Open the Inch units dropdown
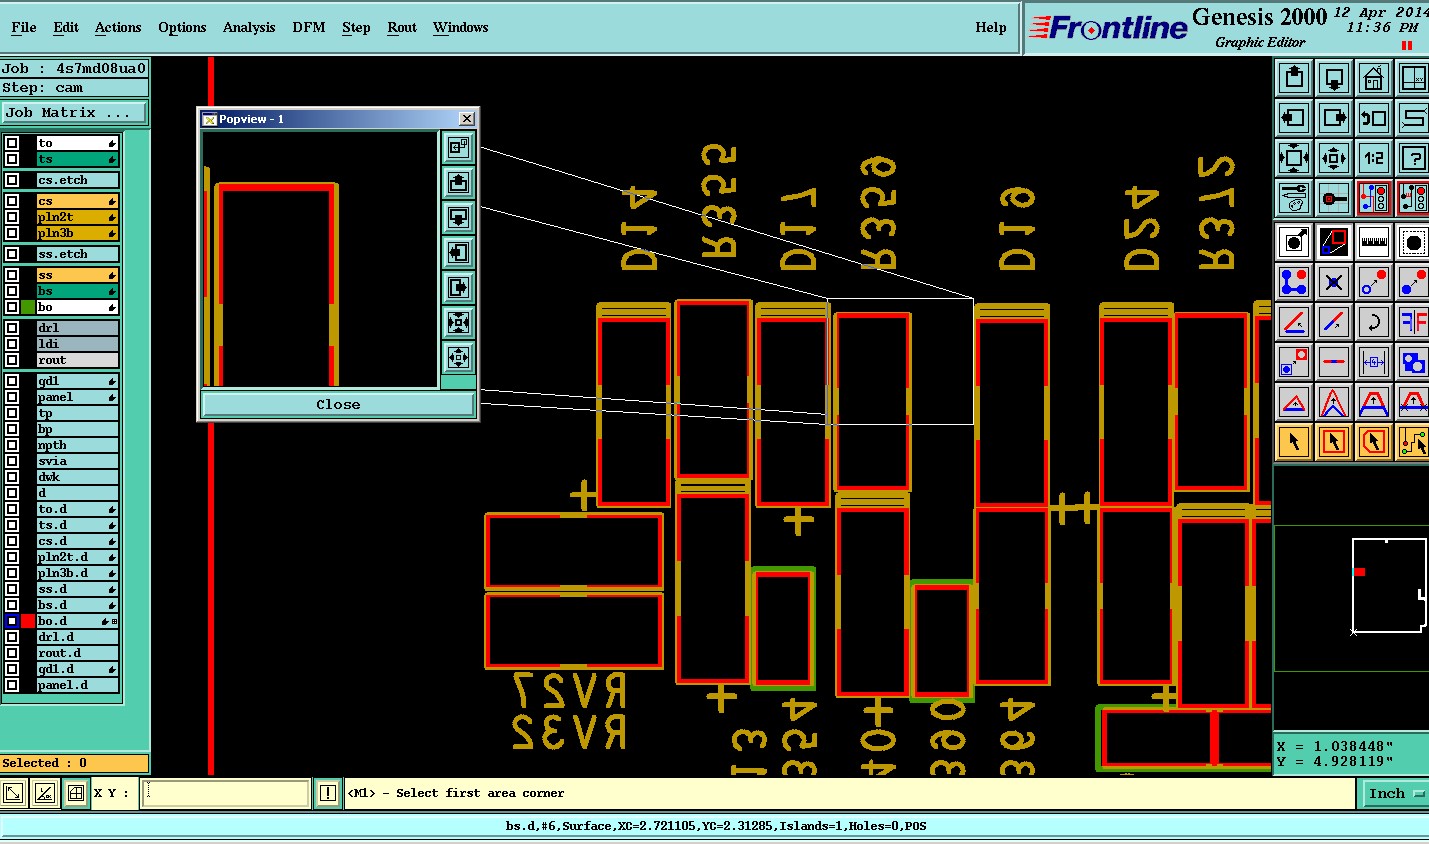Screen dimensions: 1429x844 [1395, 793]
